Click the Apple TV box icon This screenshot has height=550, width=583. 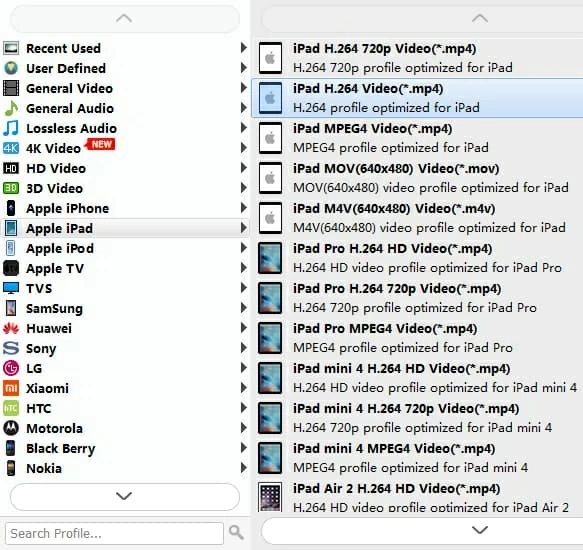pyautogui.click(x=11, y=268)
